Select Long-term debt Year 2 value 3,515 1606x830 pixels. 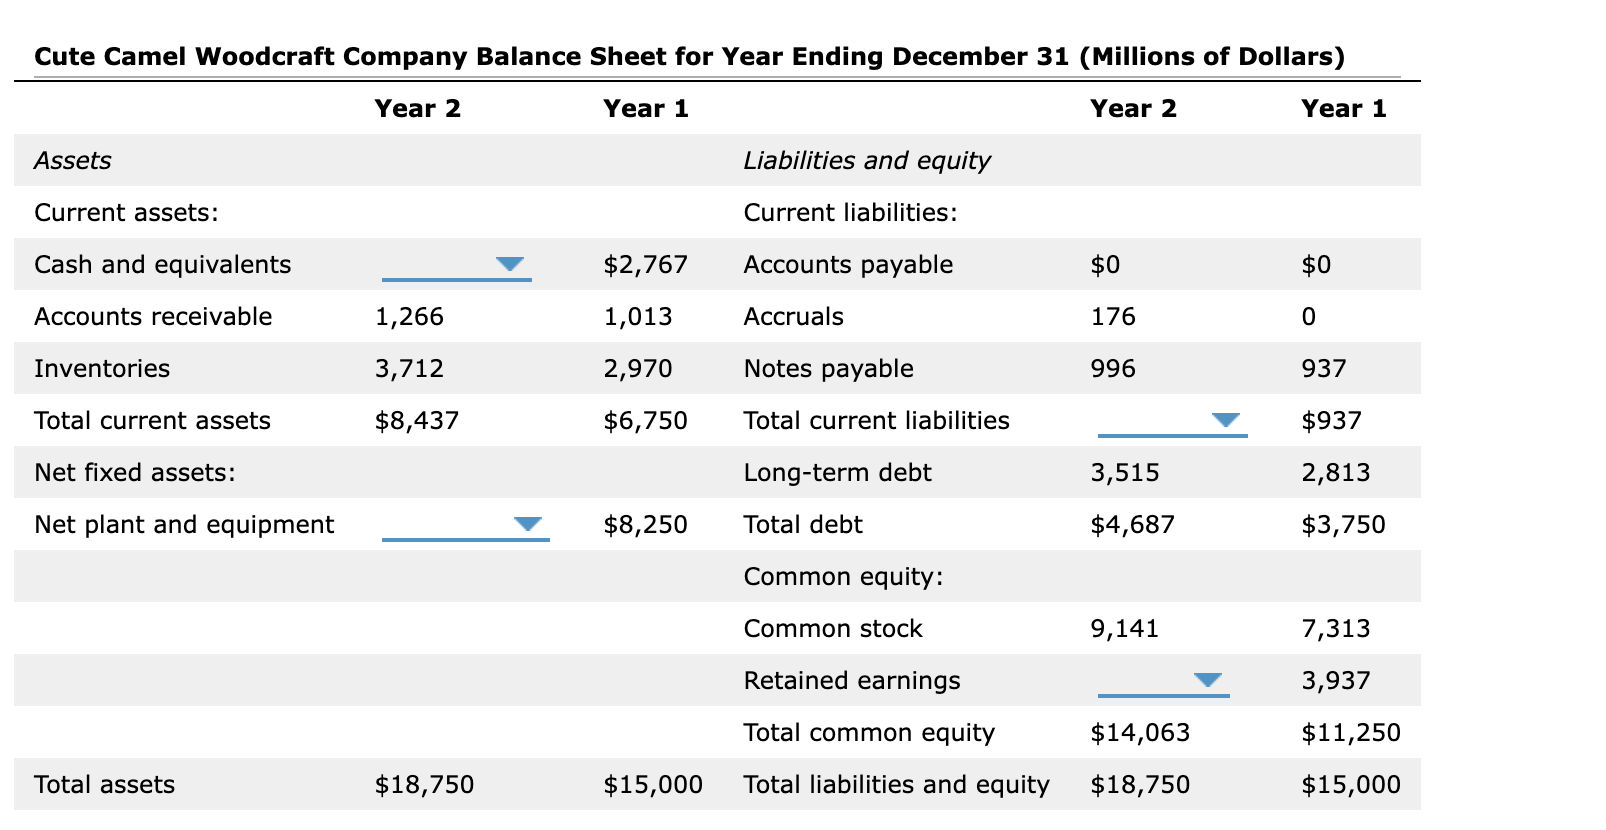point(1125,473)
